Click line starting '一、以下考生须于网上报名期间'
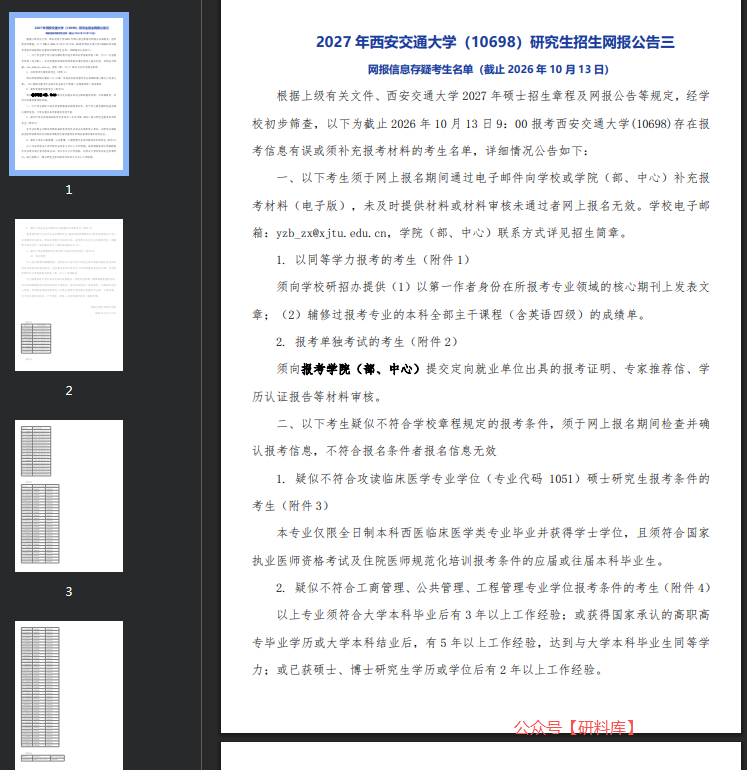 (x=493, y=178)
